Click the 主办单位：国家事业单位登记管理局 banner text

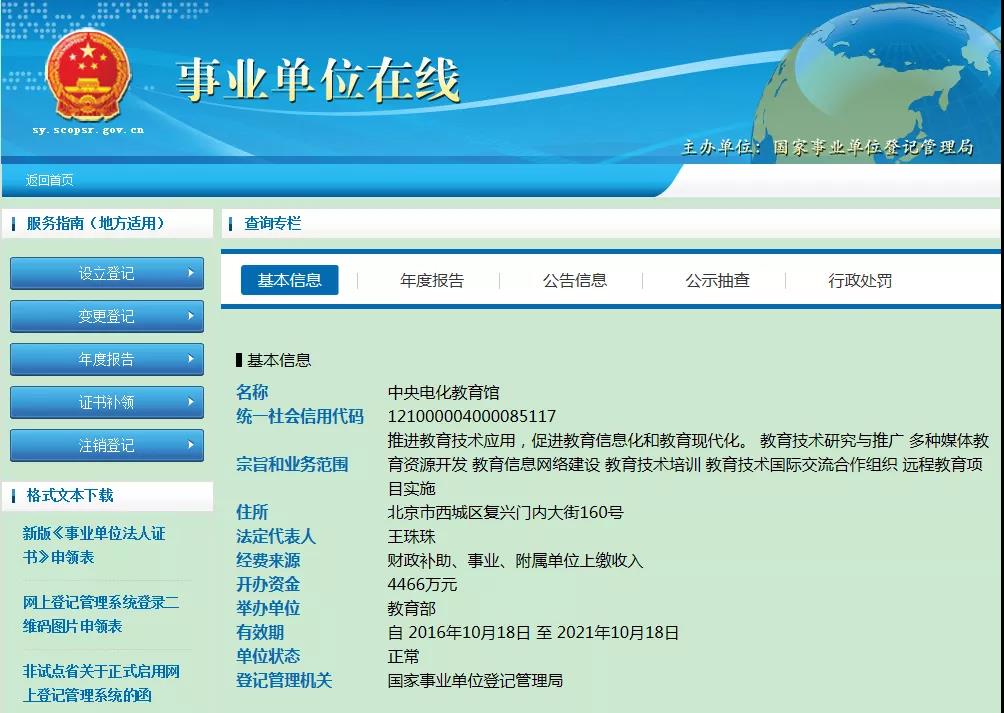pos(827,147)
